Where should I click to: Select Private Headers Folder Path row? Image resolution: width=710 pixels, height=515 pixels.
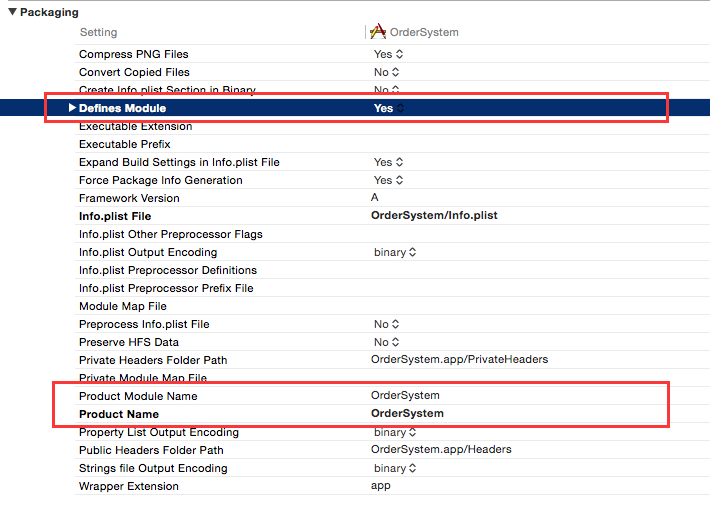click(x=392, y=360)
